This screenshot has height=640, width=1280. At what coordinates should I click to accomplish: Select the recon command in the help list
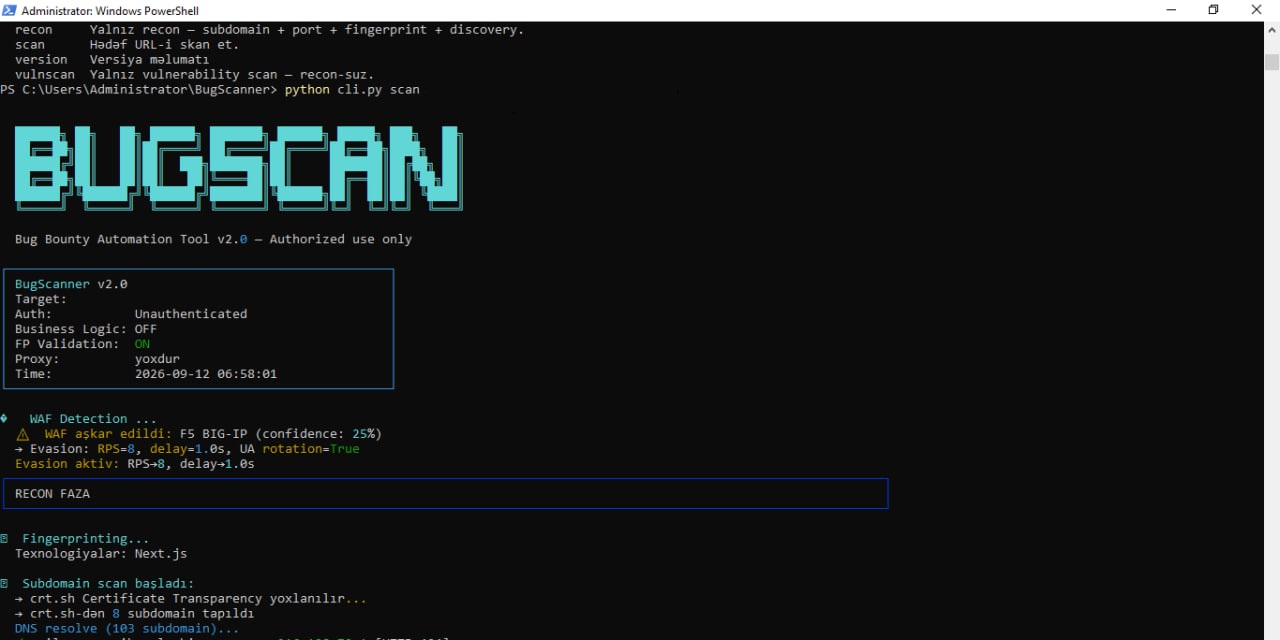point(34,30)
